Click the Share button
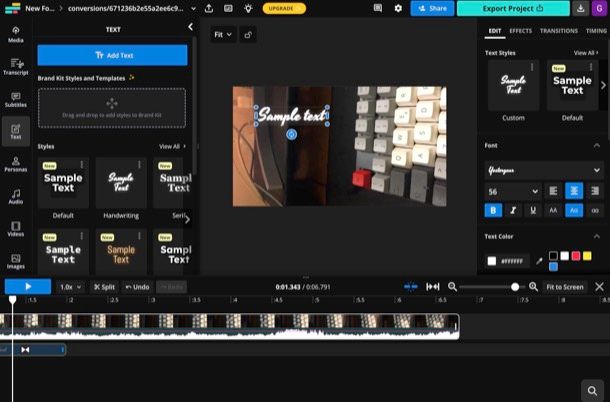Screen dimensions: 610x402 [x=432, y=8]
